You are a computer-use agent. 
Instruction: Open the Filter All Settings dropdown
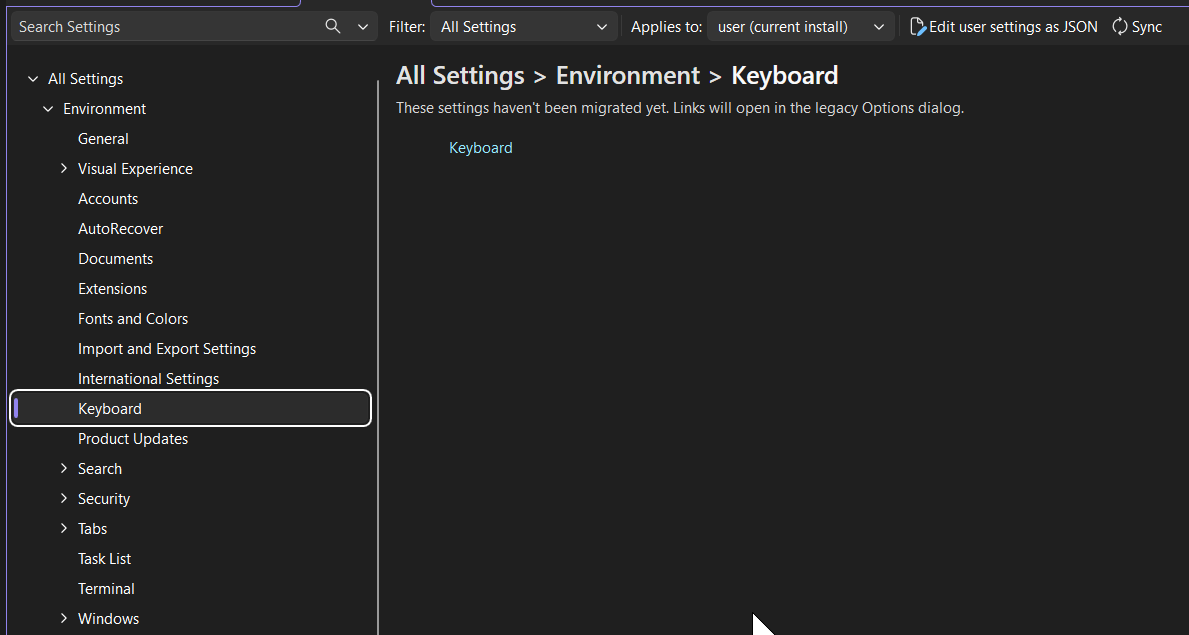tap(524, 27)
